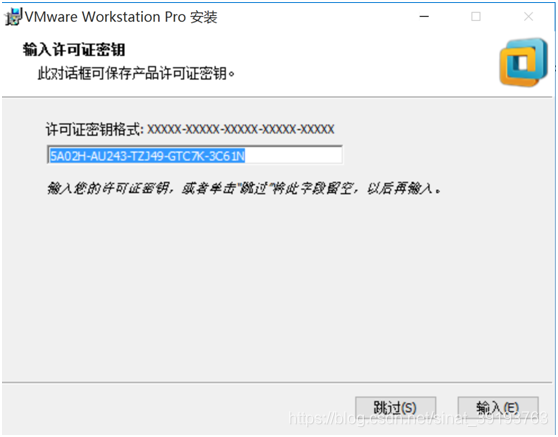Click the installer icon in the title bar
Viewport: 558px width, 437px height.
click(x=14, y=17)
